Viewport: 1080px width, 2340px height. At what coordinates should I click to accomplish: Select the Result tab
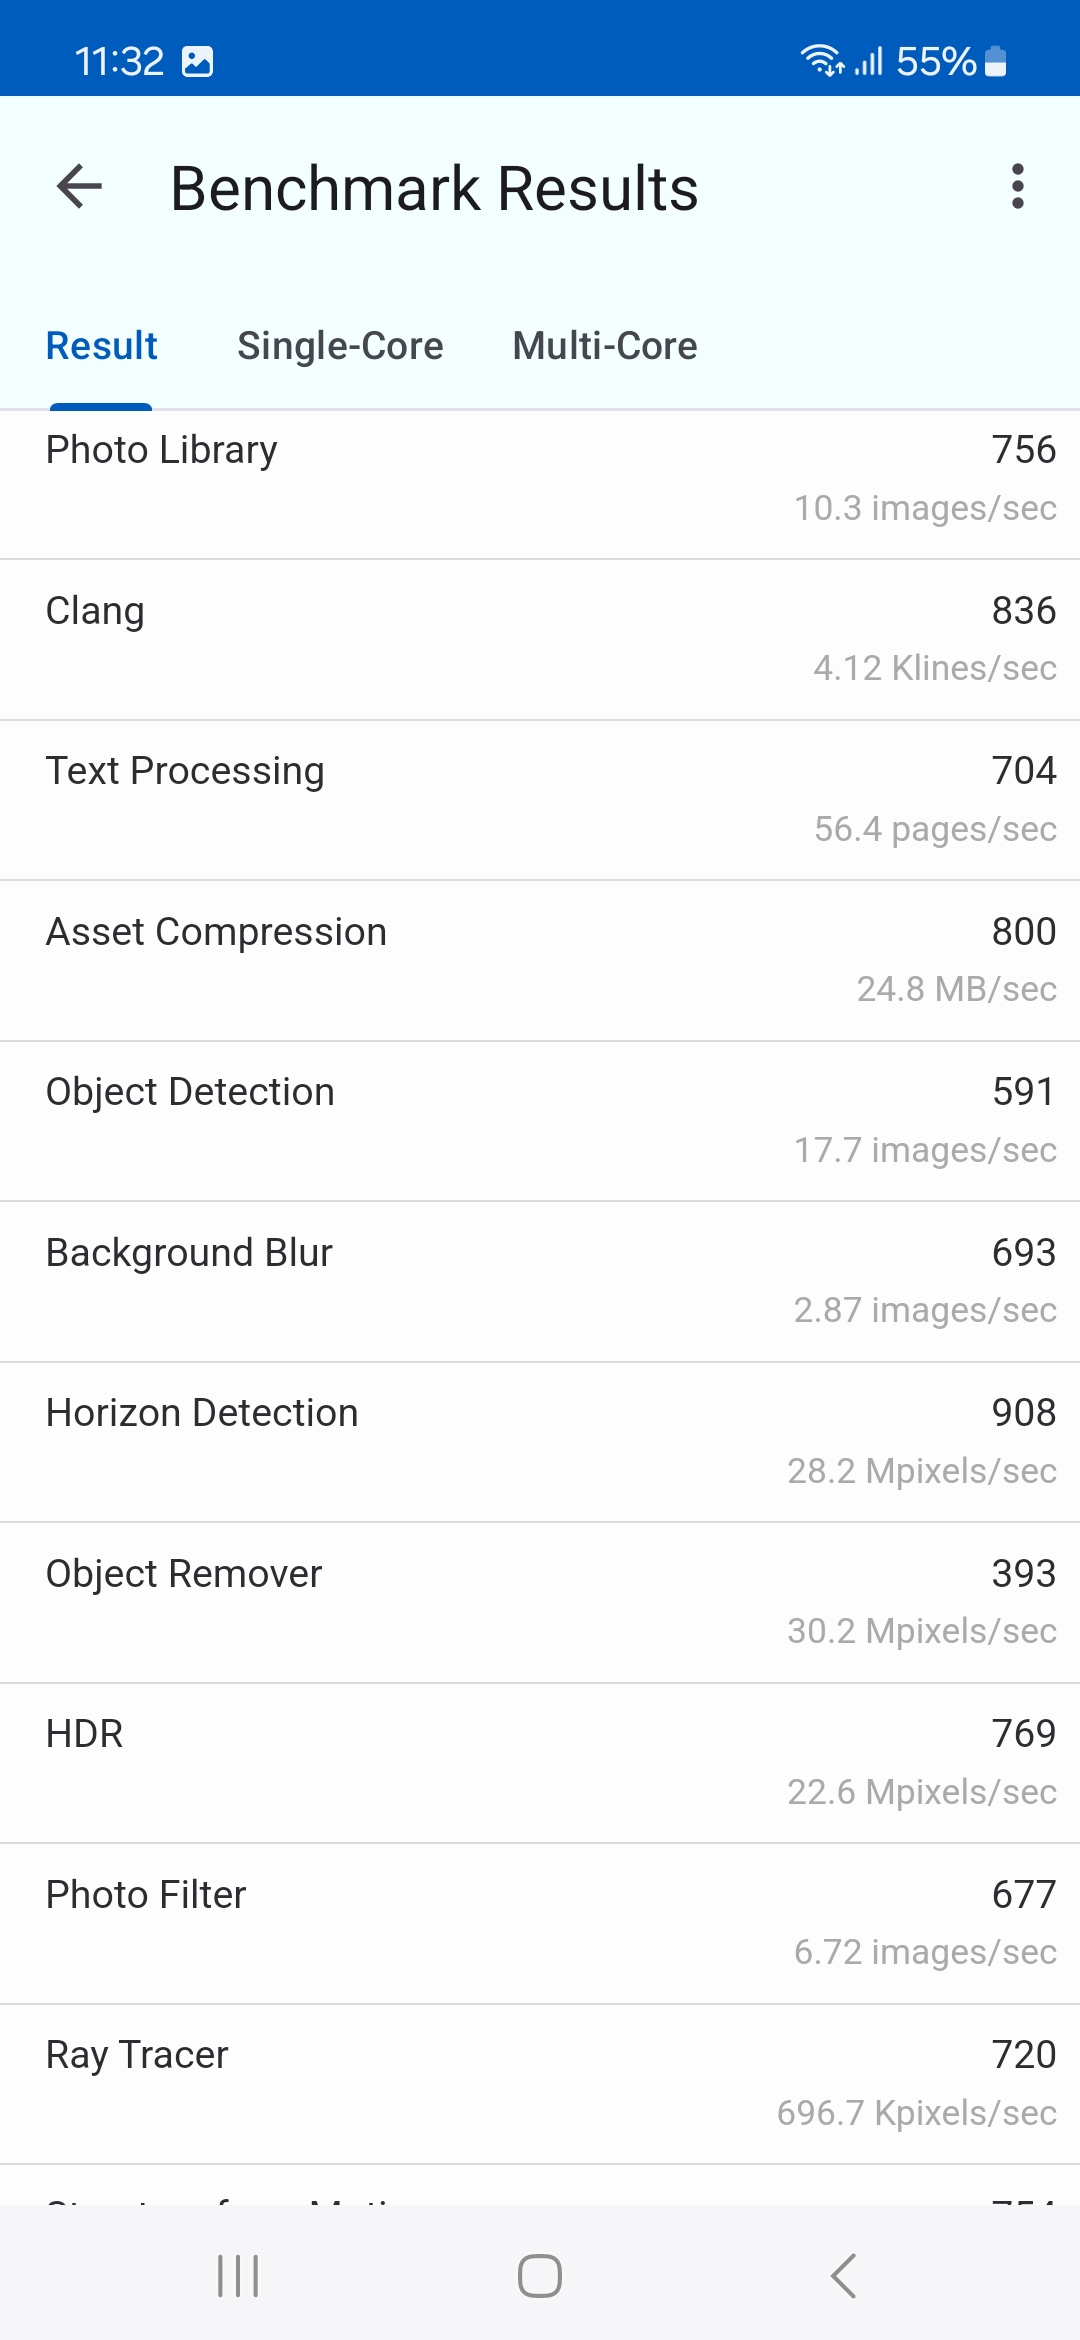coord(102,346)
